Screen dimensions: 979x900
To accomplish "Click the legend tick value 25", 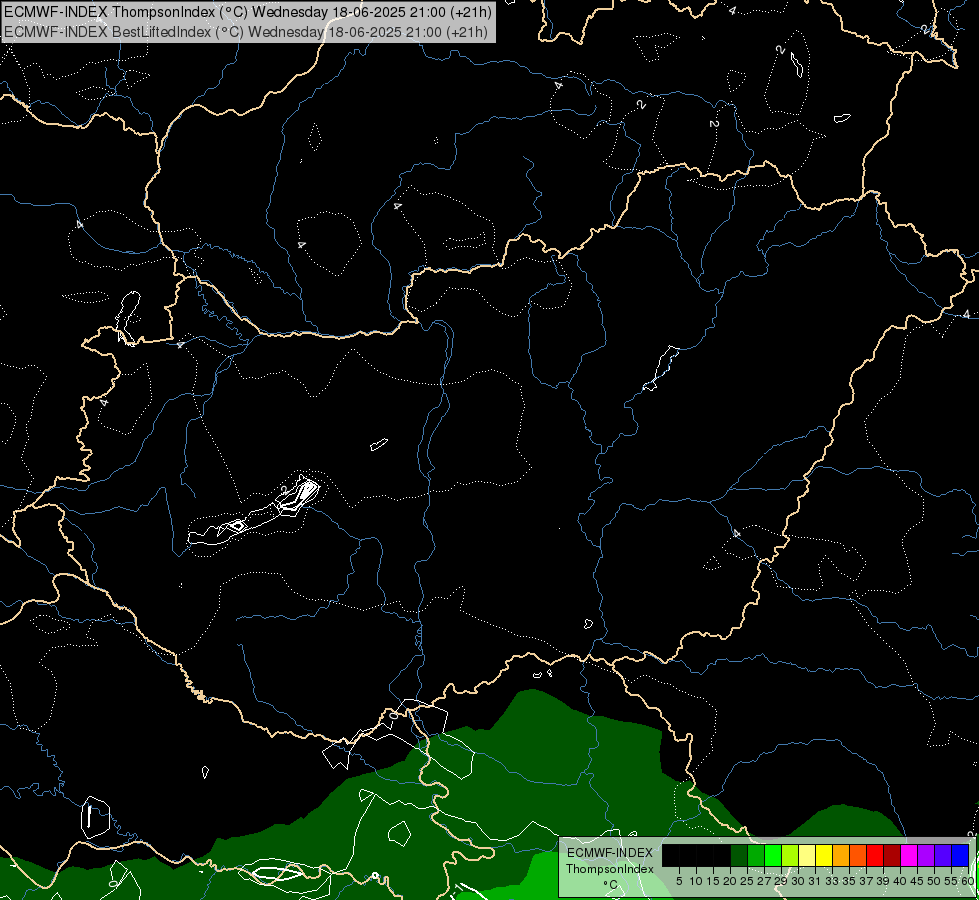I will point(747,881).
